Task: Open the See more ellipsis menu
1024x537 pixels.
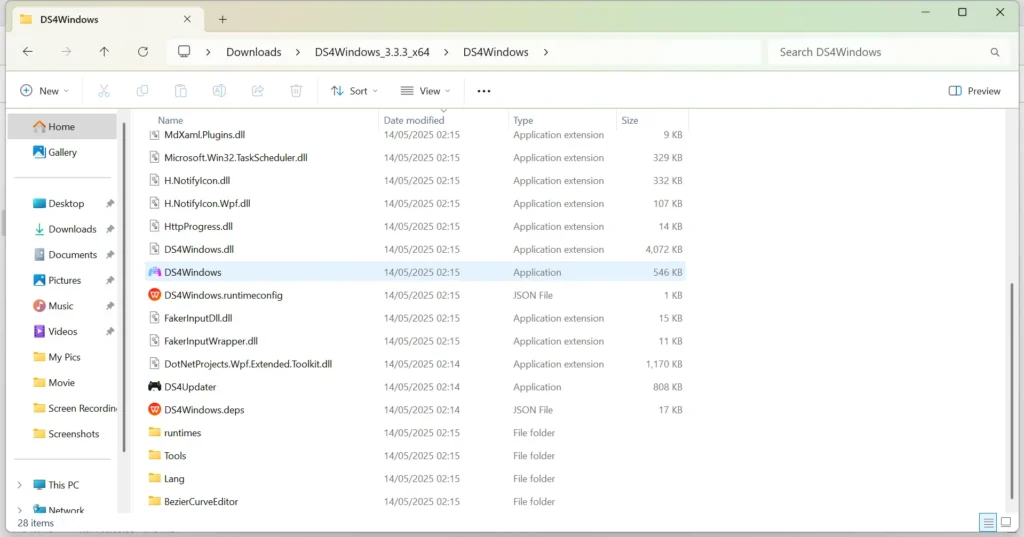Action: (484, 91)
